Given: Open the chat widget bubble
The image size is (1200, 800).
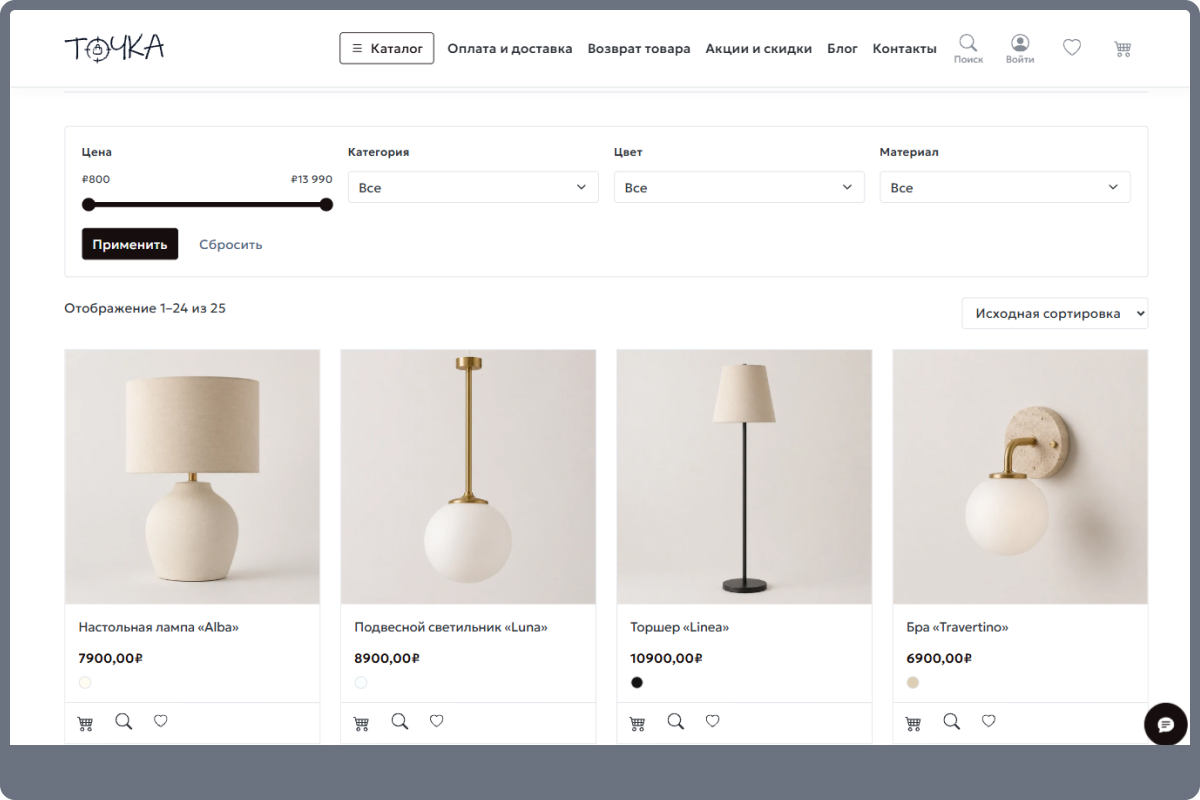Looking at the screenshot, I should 1165,724.
